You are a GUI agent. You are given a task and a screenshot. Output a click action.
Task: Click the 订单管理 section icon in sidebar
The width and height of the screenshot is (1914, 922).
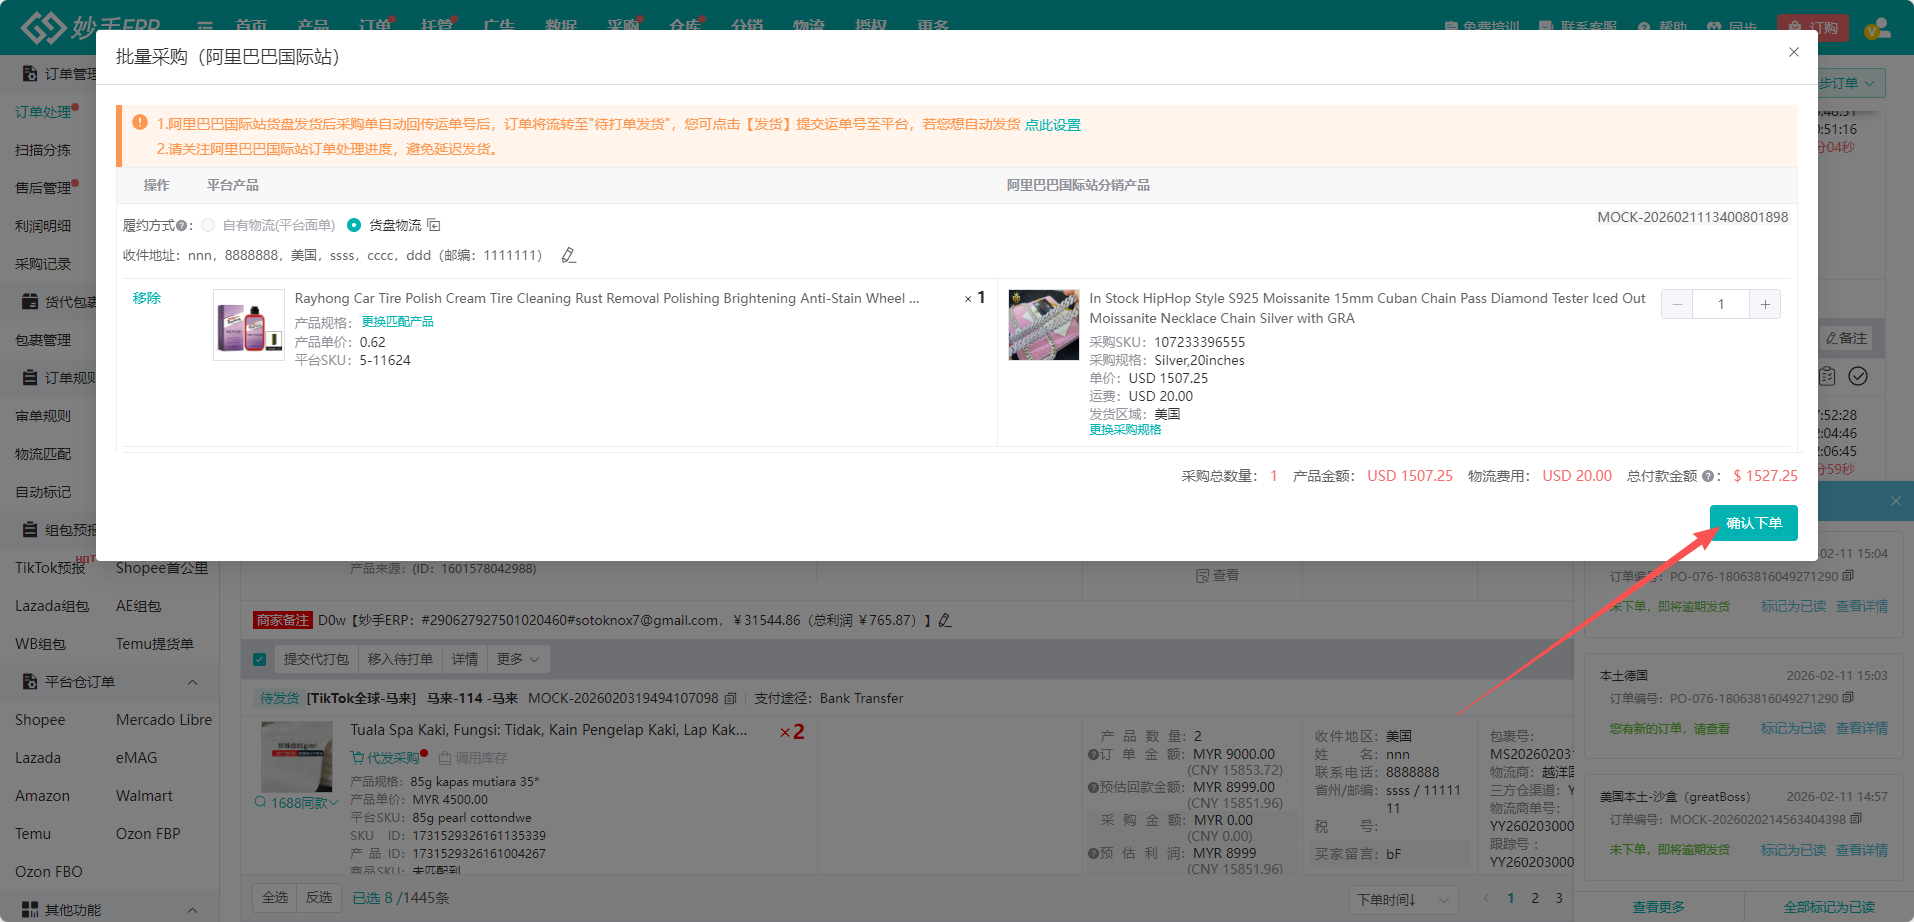point(30,74)
